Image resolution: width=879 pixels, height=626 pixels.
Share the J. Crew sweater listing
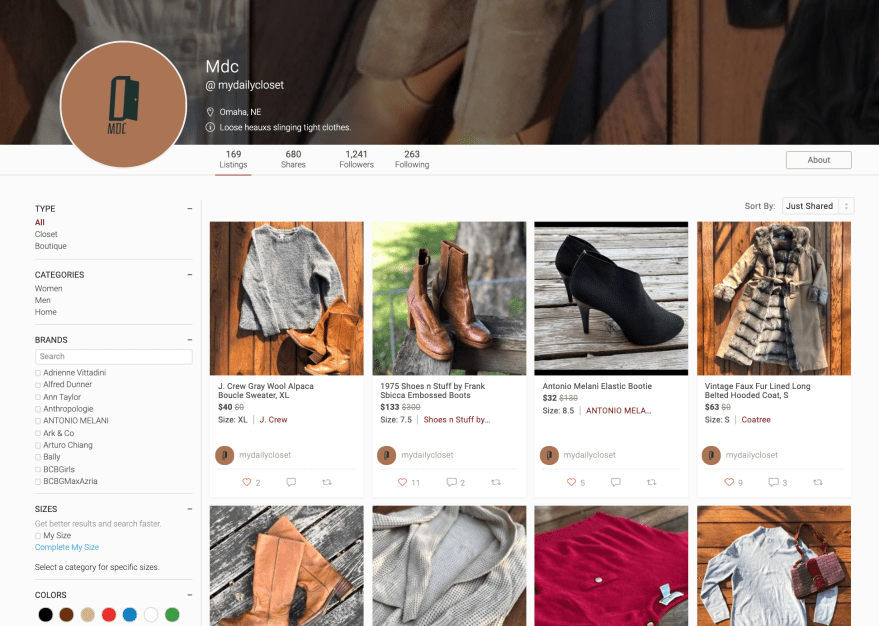click(x=326, y=482)
